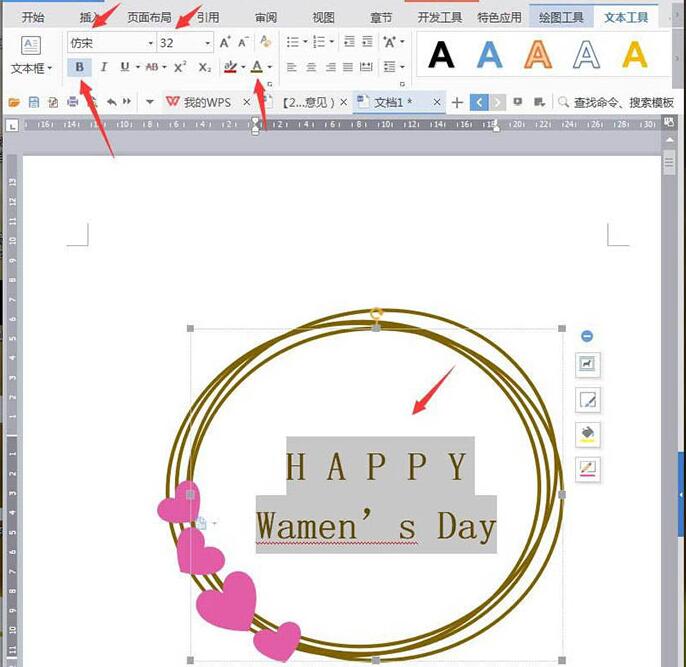Click the layout options icon beside the shape
The width and height of the screenshot is (686, 667).
(588, 365)
